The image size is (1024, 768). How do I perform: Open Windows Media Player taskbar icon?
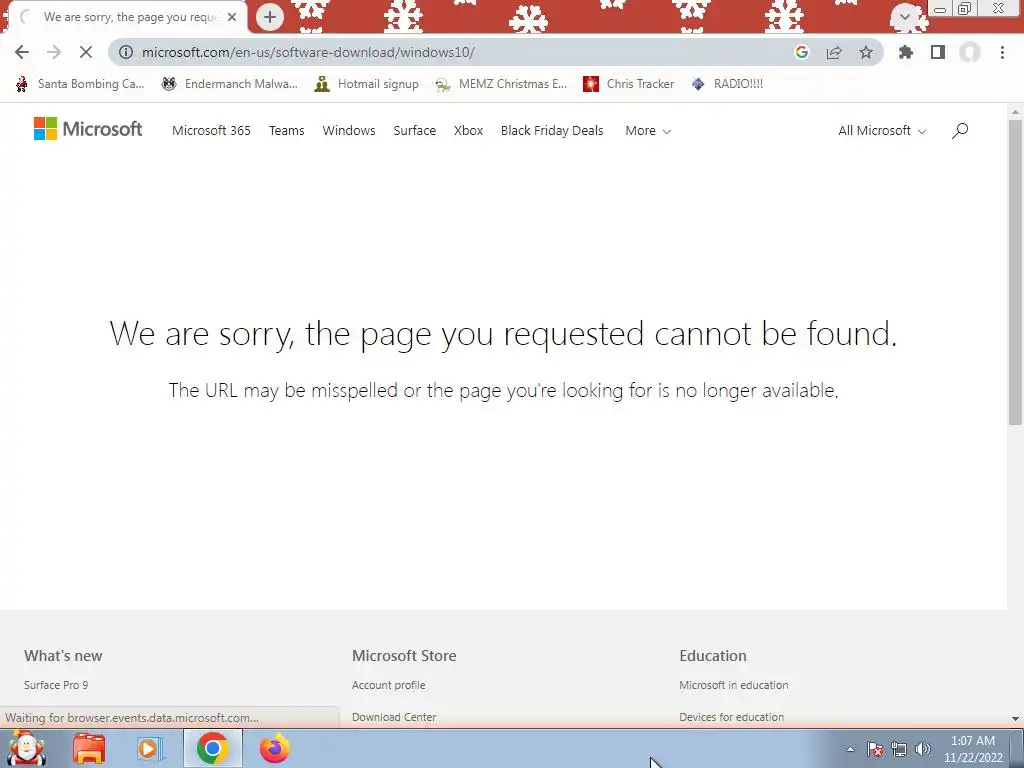[150, 749]
